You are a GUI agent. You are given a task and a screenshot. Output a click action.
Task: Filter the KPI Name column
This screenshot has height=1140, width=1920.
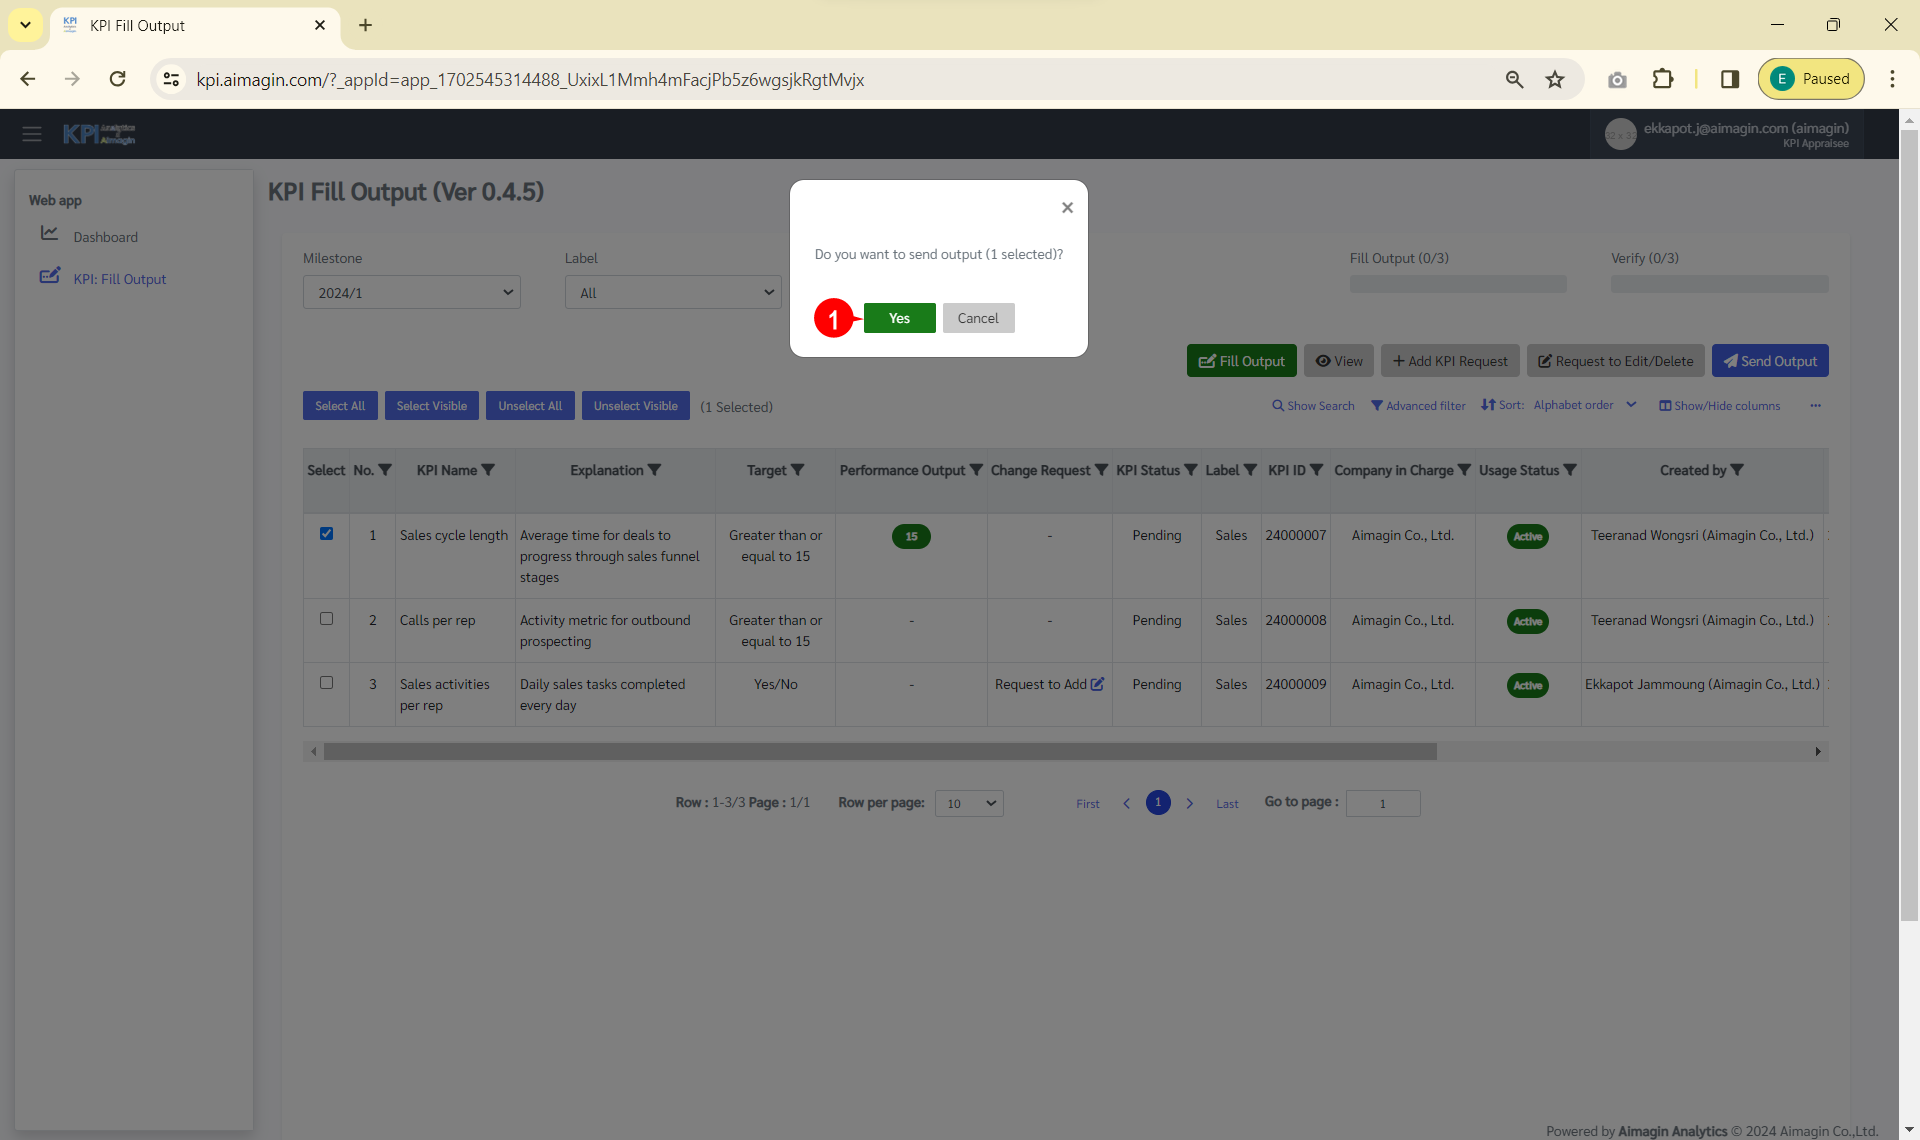pos(488,470)
